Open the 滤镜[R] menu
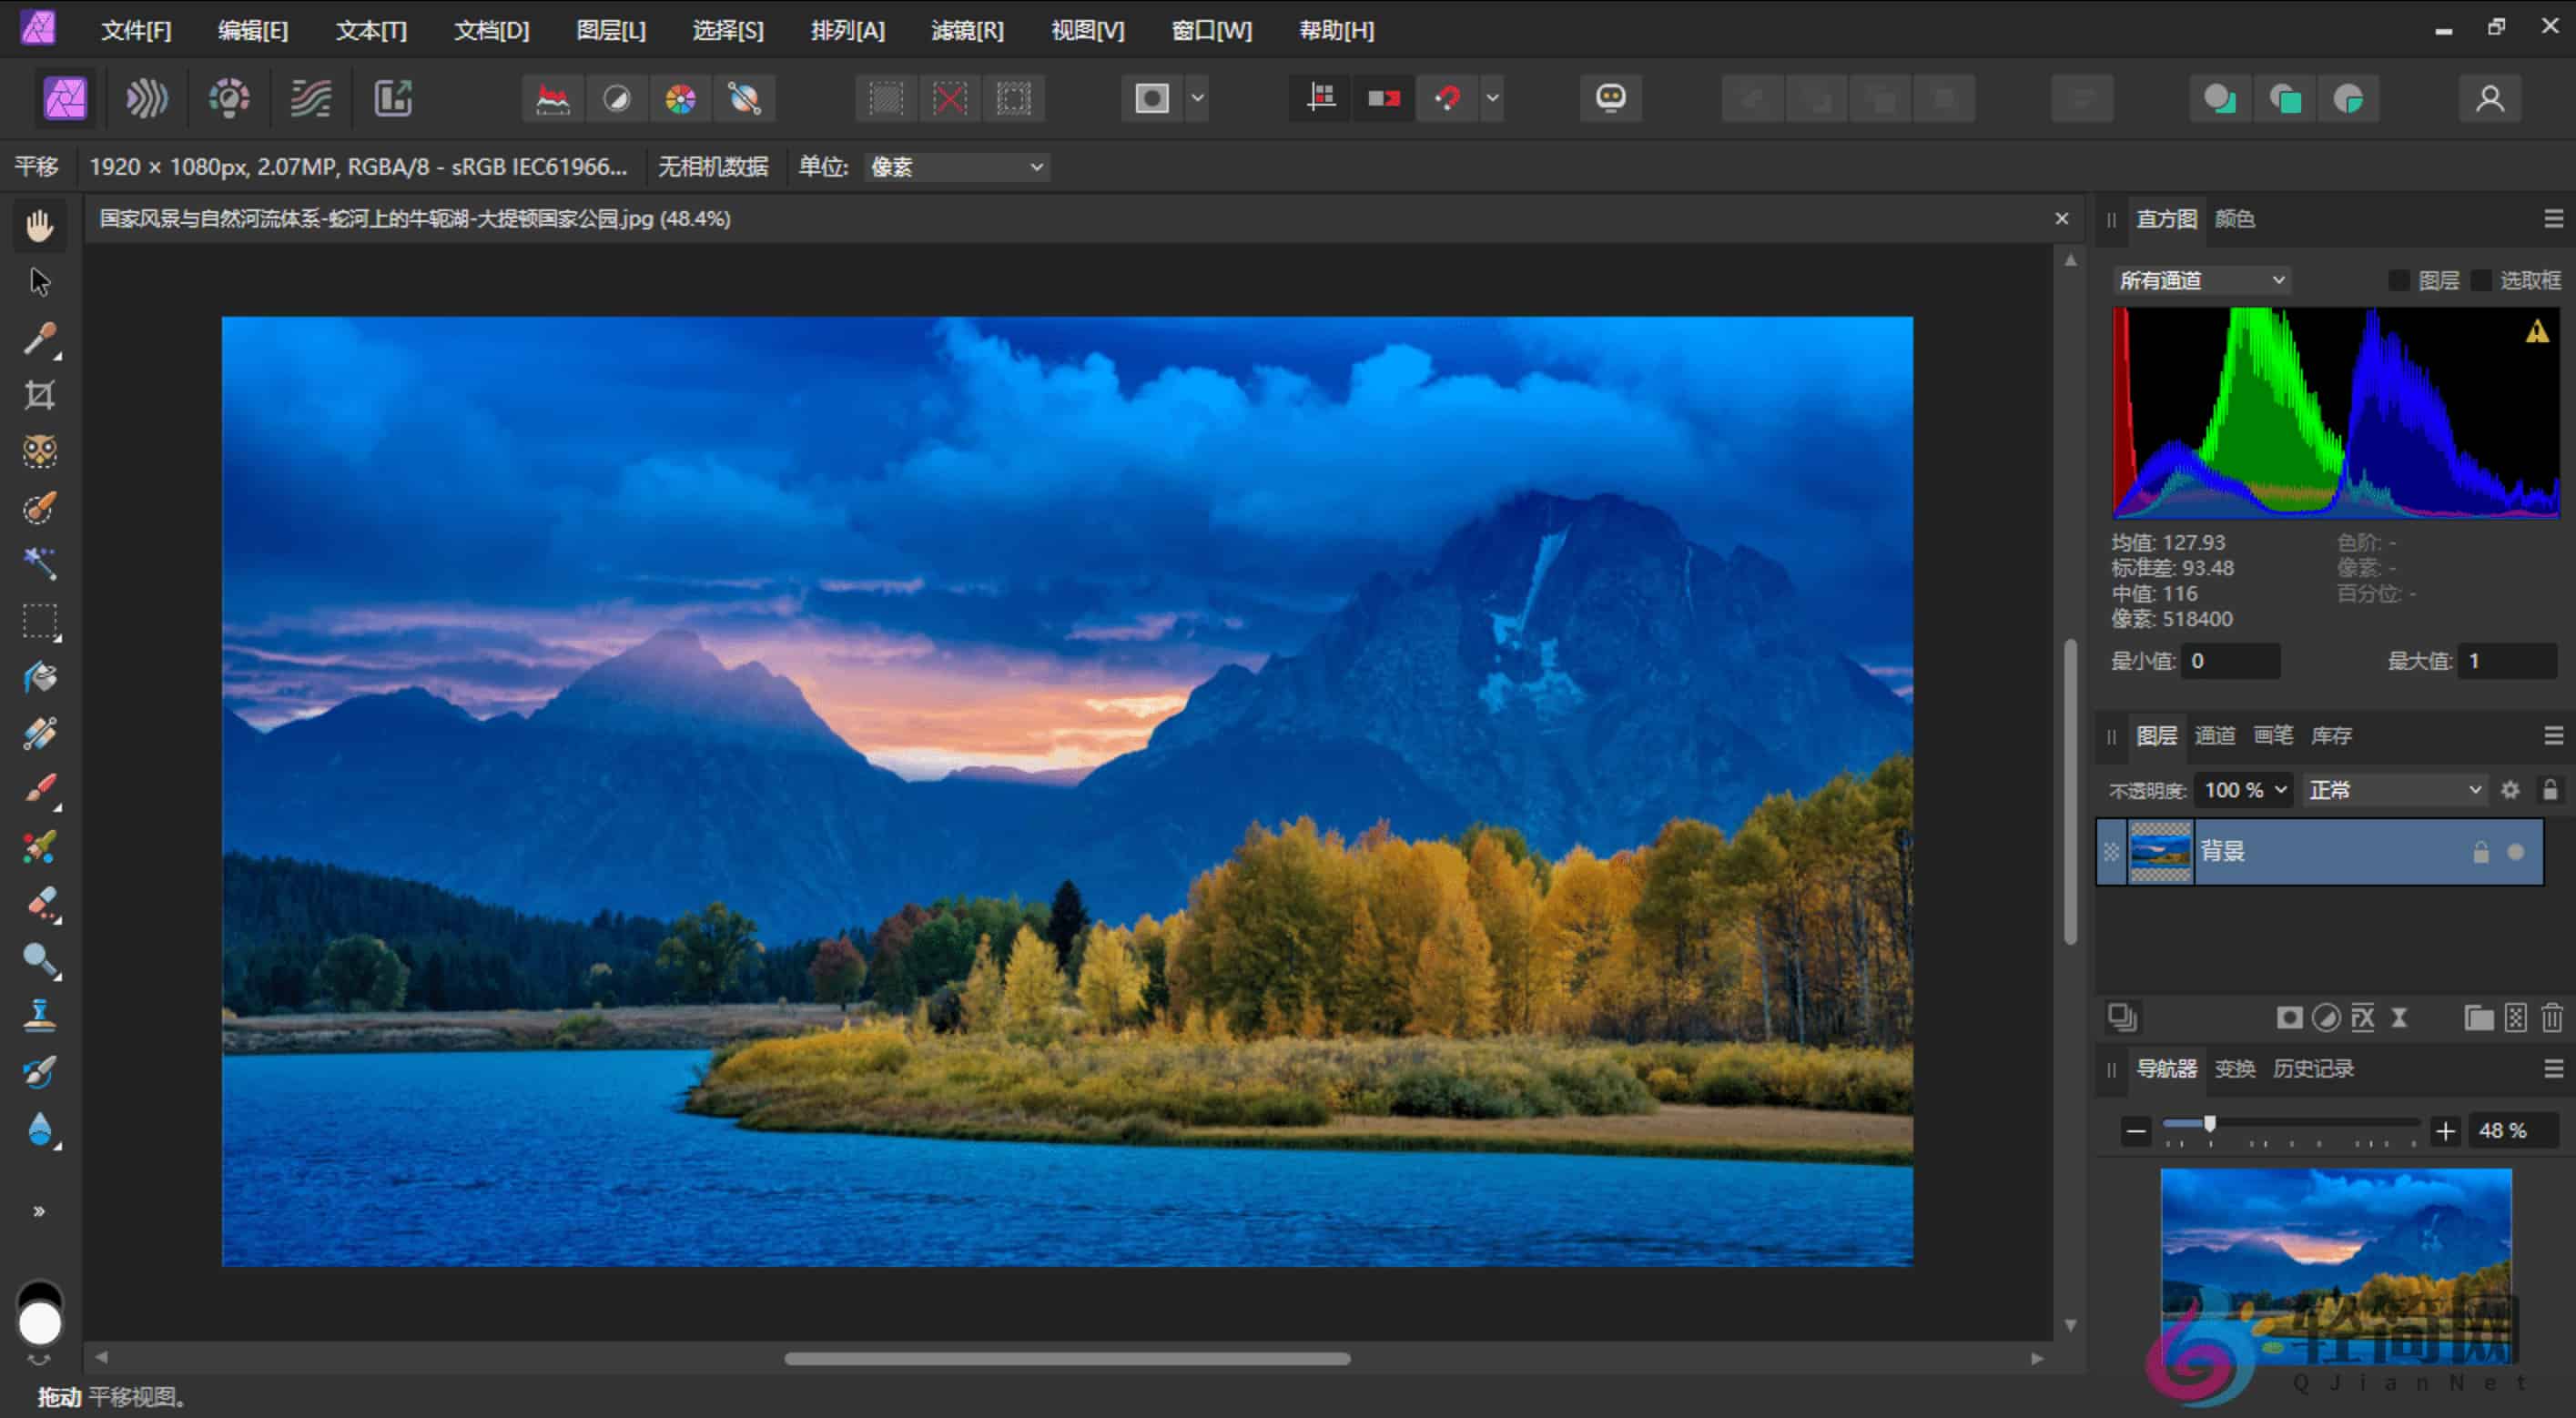Screen dimensions: 2576x1418 (x=966, y=30)
